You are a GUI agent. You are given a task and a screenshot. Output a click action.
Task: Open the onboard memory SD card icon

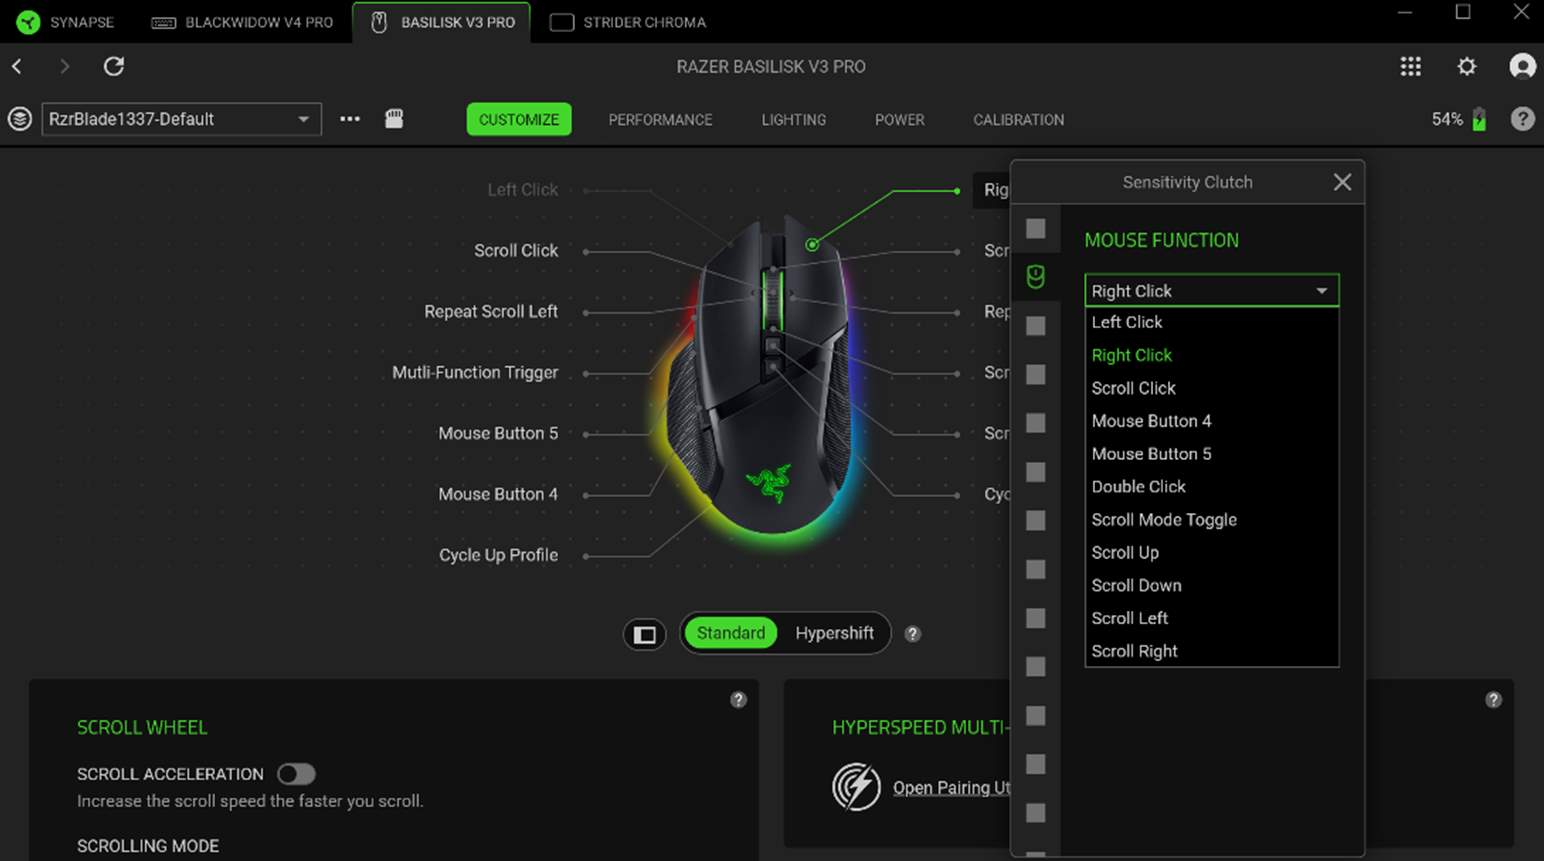[394, 118]
